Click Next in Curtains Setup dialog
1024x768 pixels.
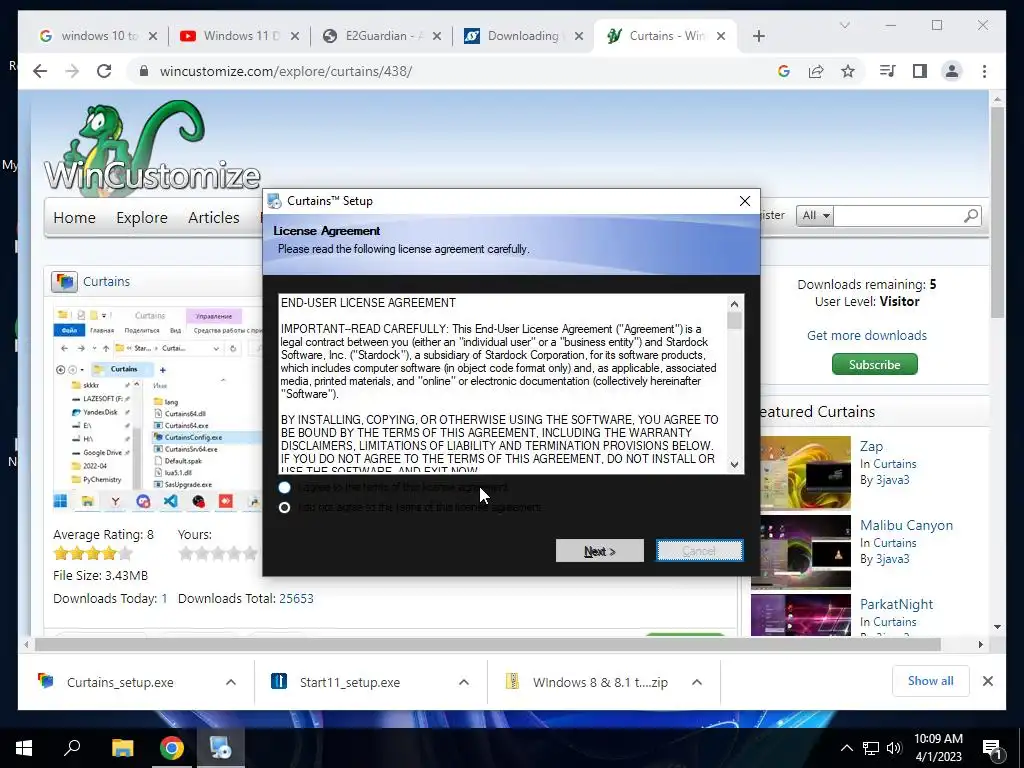tap(600, 551)
